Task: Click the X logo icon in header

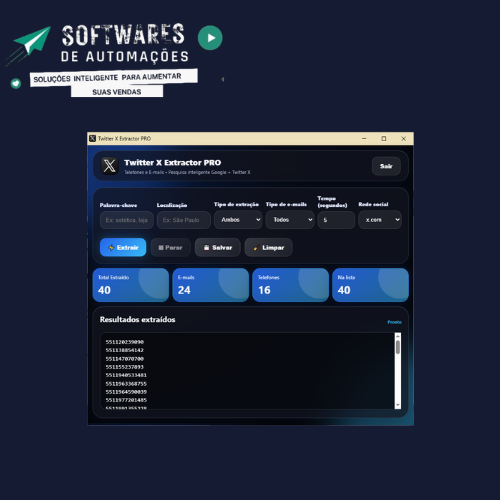Action: tap(110, 166)
